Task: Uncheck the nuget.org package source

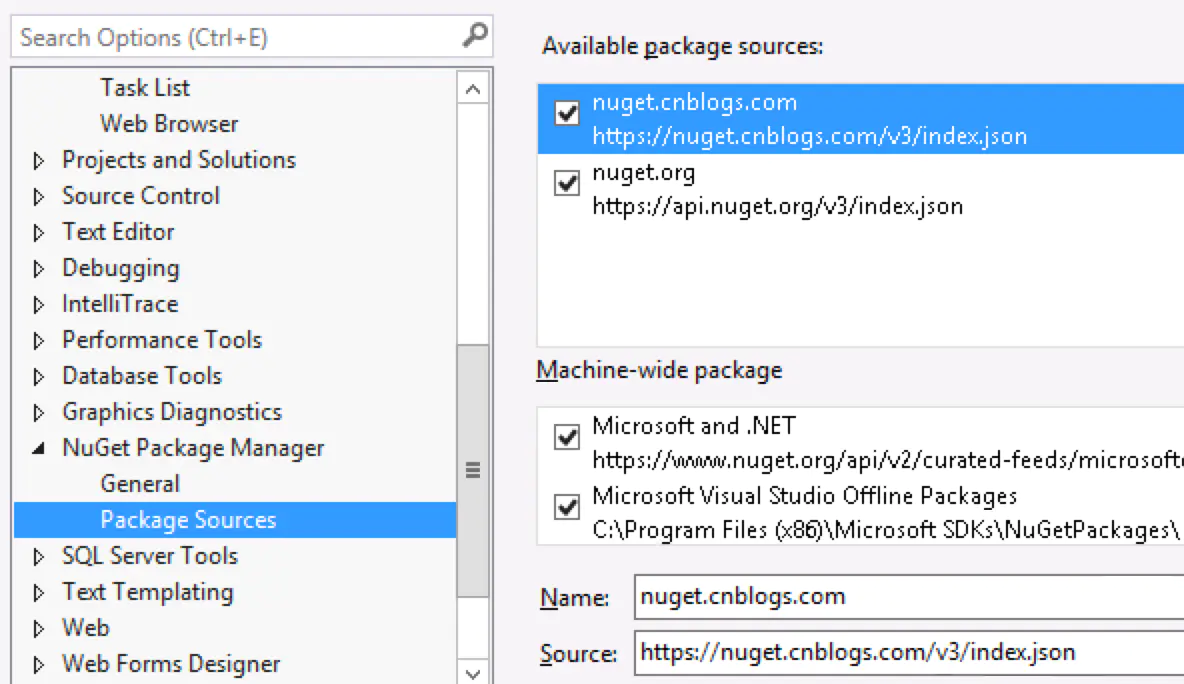Action: (566, 183)
